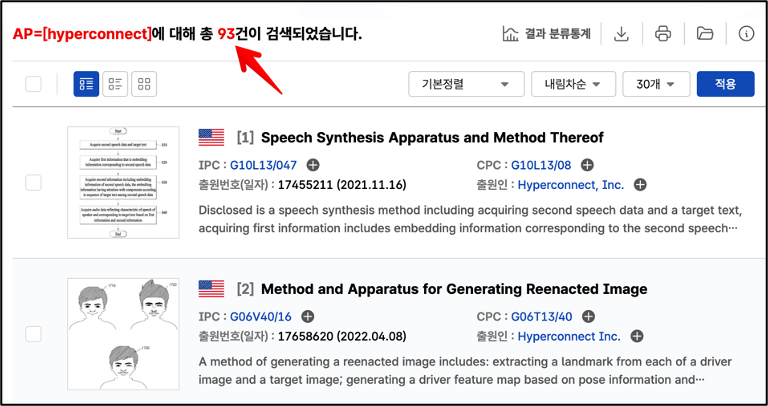Follow IPC link G10L13/047
The height and width of the screenshot is (406, 768).
pyautogui.click(x=264, y=165)
